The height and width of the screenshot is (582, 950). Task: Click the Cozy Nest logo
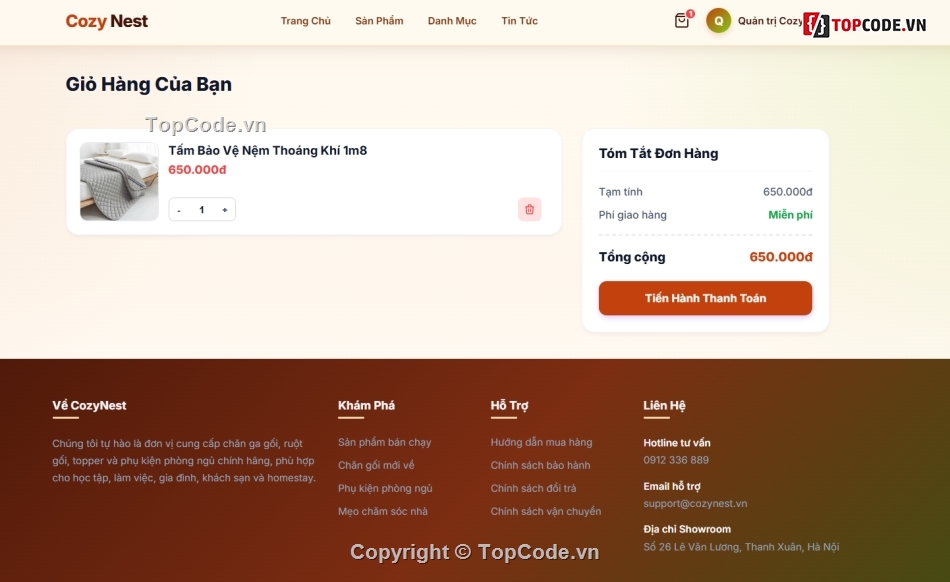(x=107, y=21)
